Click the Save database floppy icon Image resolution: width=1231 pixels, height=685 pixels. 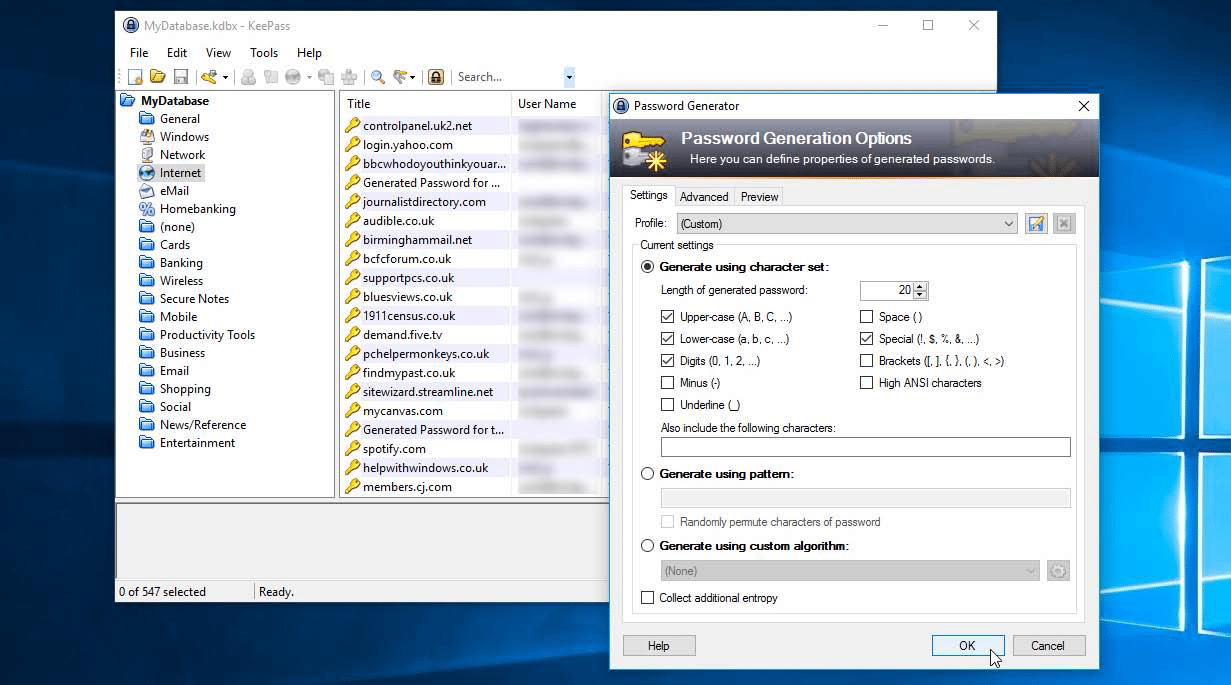pos(181,77)
